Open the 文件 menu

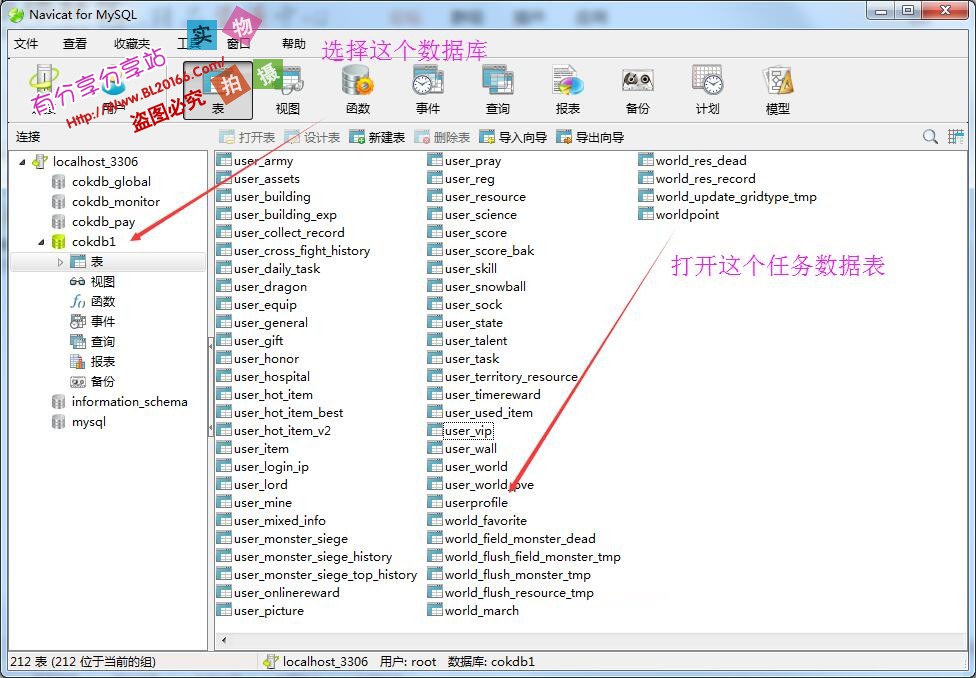click(26, 44)
